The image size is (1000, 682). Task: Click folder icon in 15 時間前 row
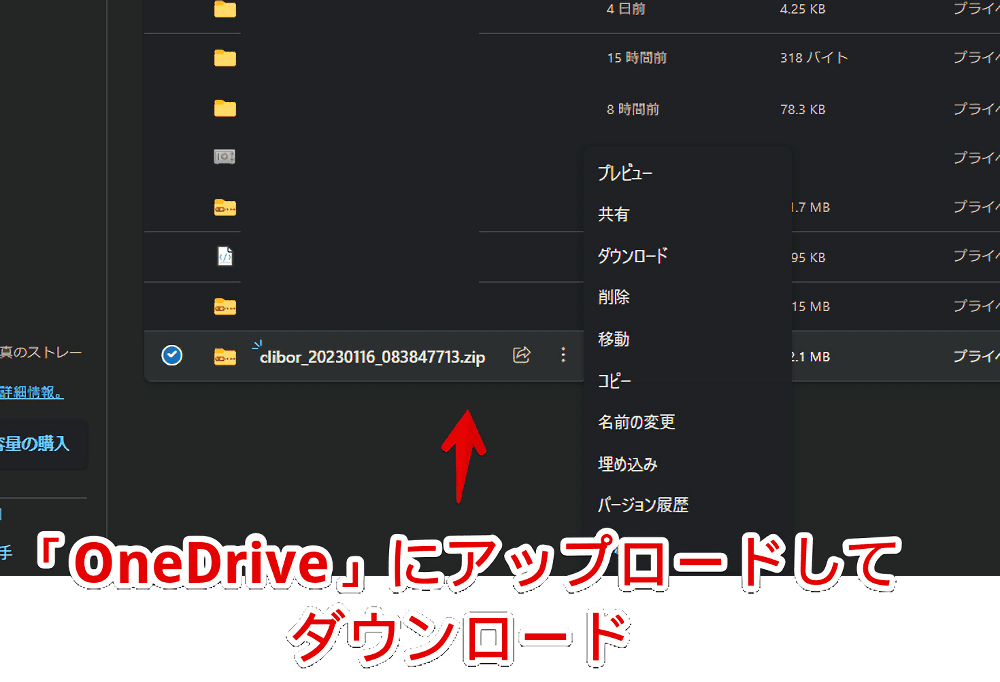pos(224,58)
